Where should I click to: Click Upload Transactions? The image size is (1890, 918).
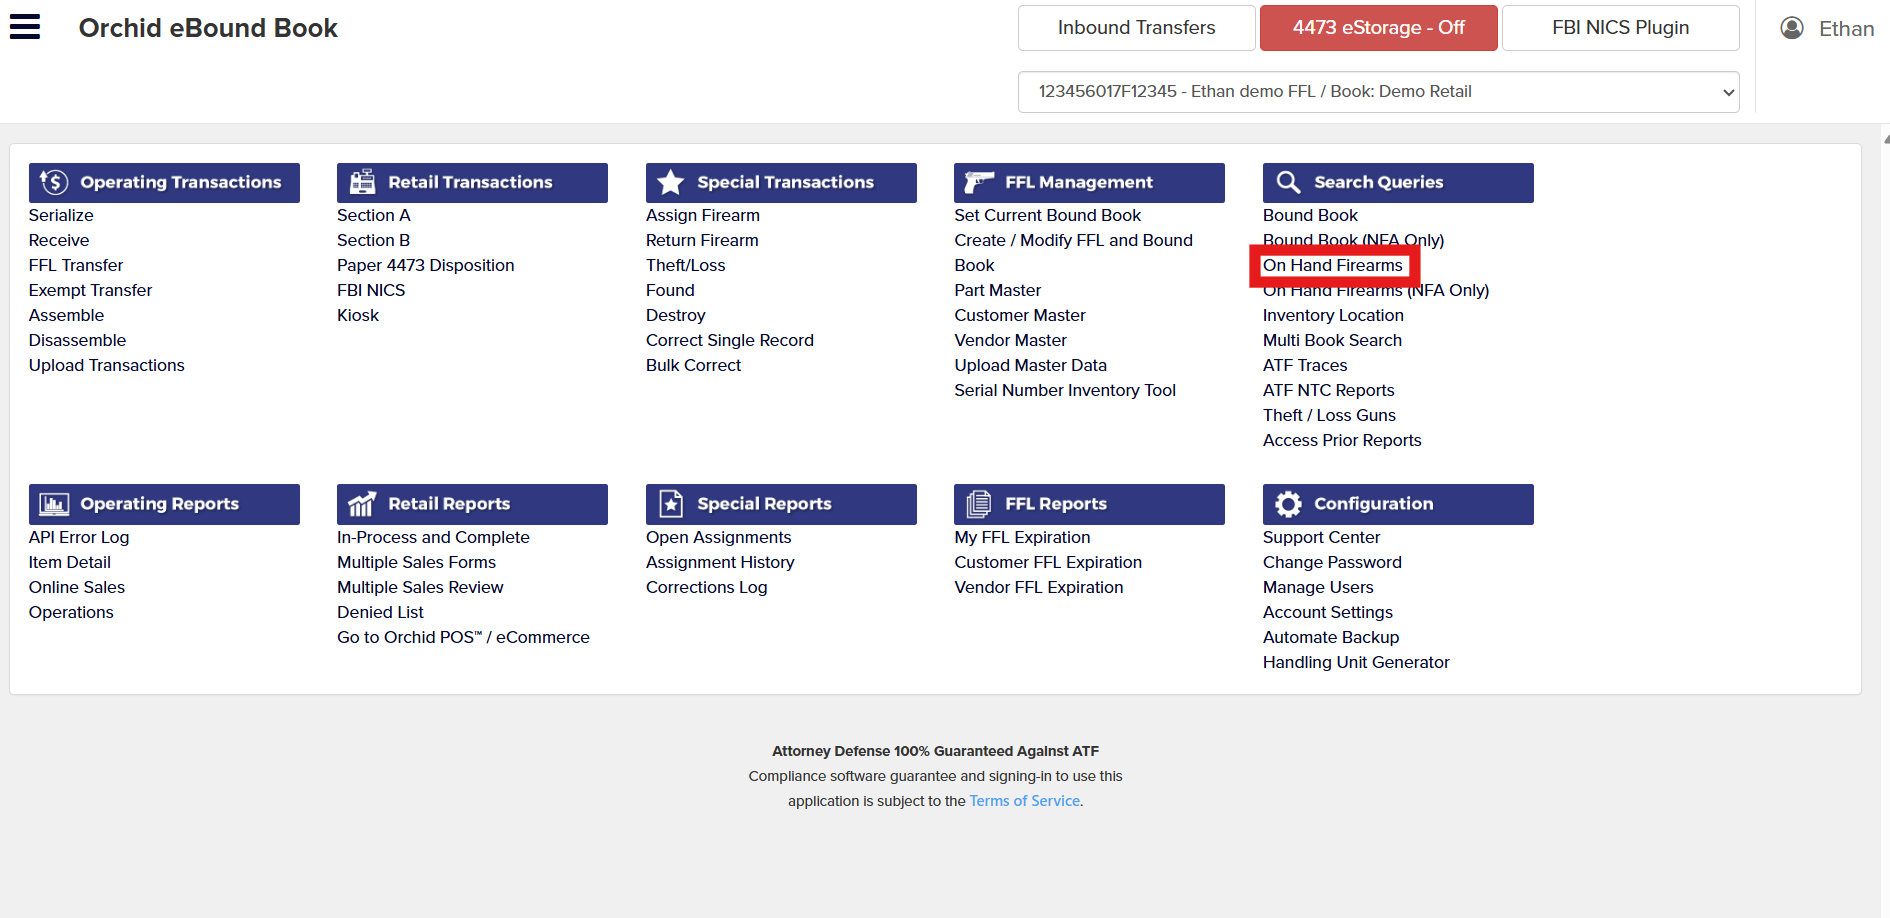point(106,365)
